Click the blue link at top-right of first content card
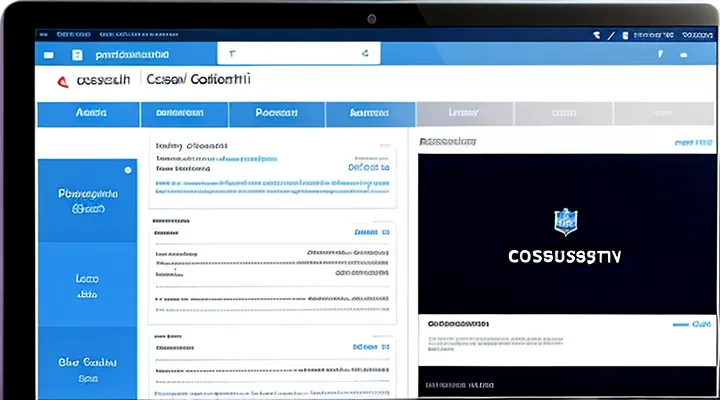720x400 pixels. click(368, 169)
